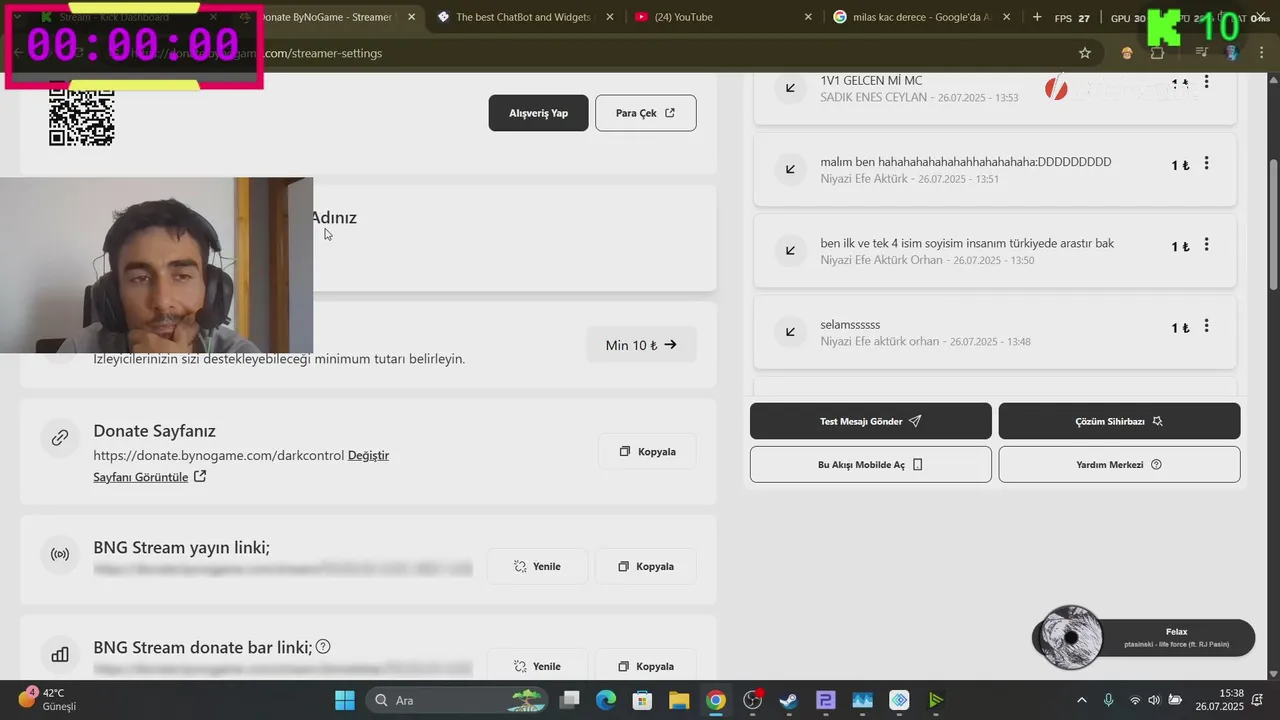Close the 'milas kac derece' Google tab
Viewport: 1280px width, 720px height.
pyautogui.click(x=1006, y=17)
